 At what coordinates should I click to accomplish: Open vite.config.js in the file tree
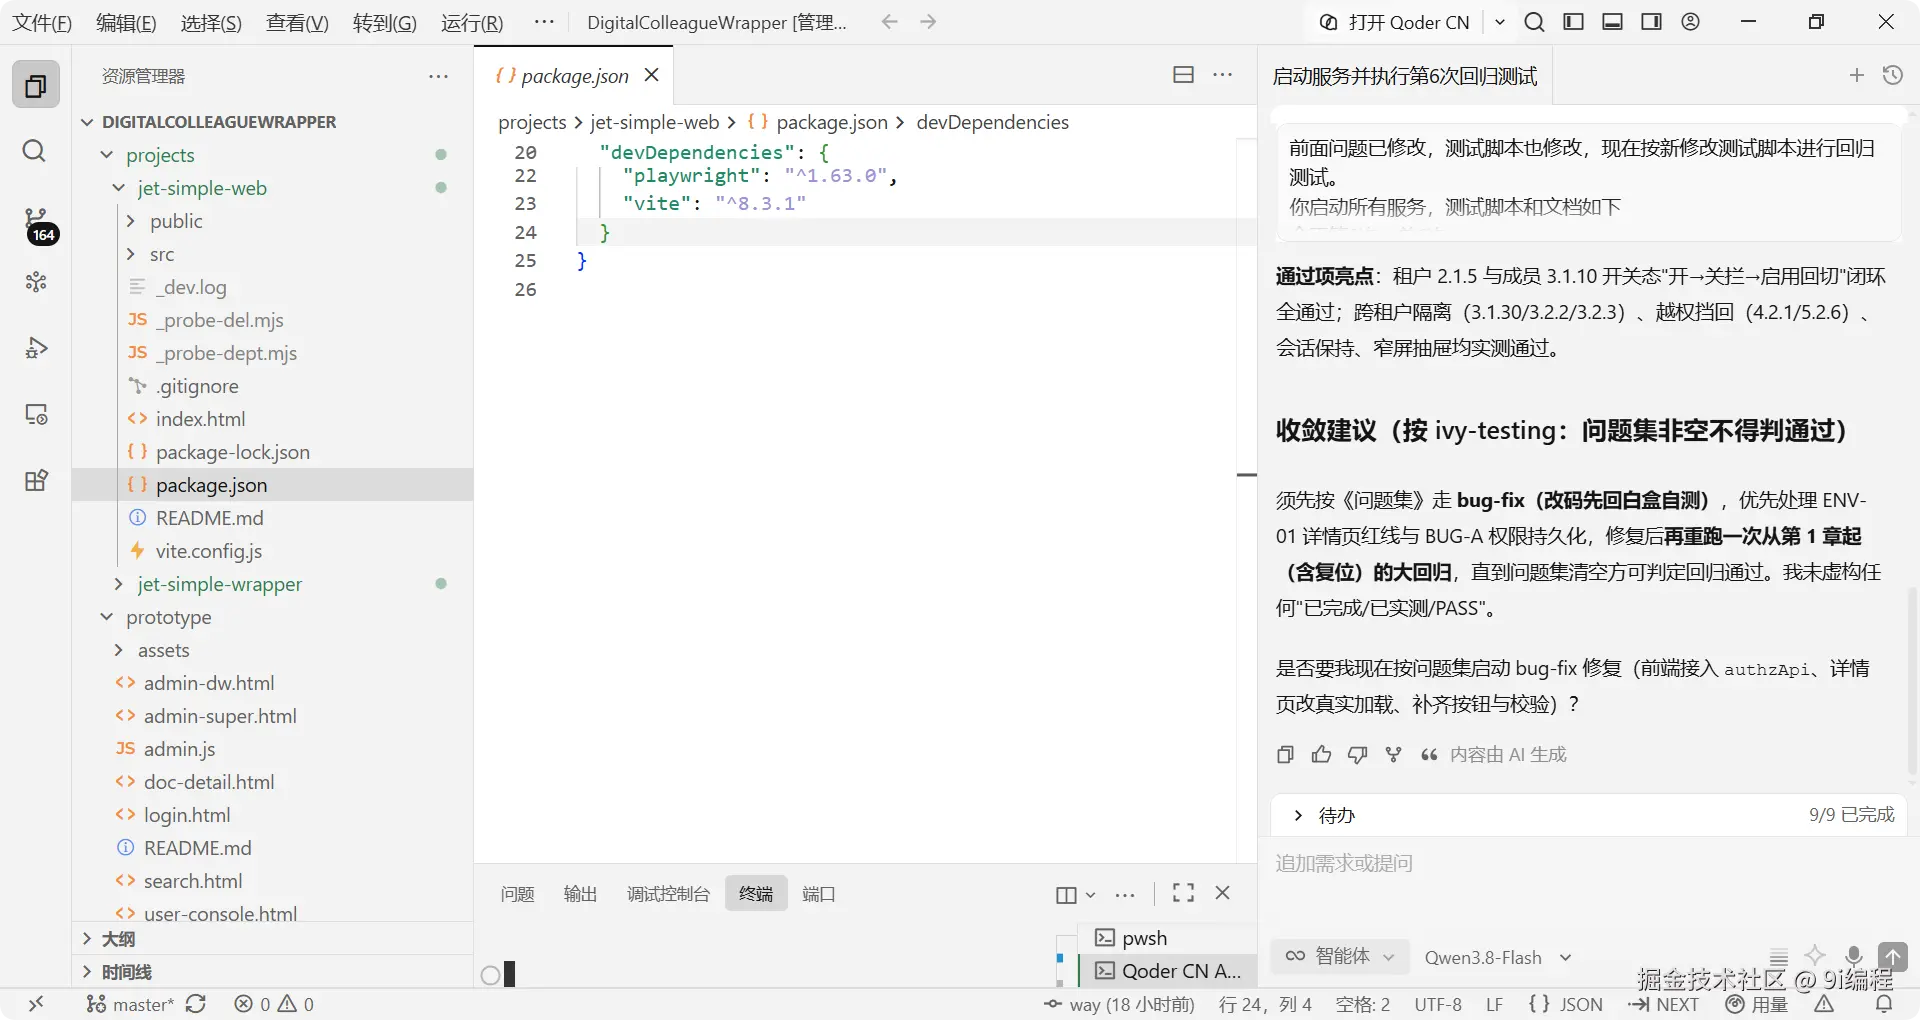208,551
